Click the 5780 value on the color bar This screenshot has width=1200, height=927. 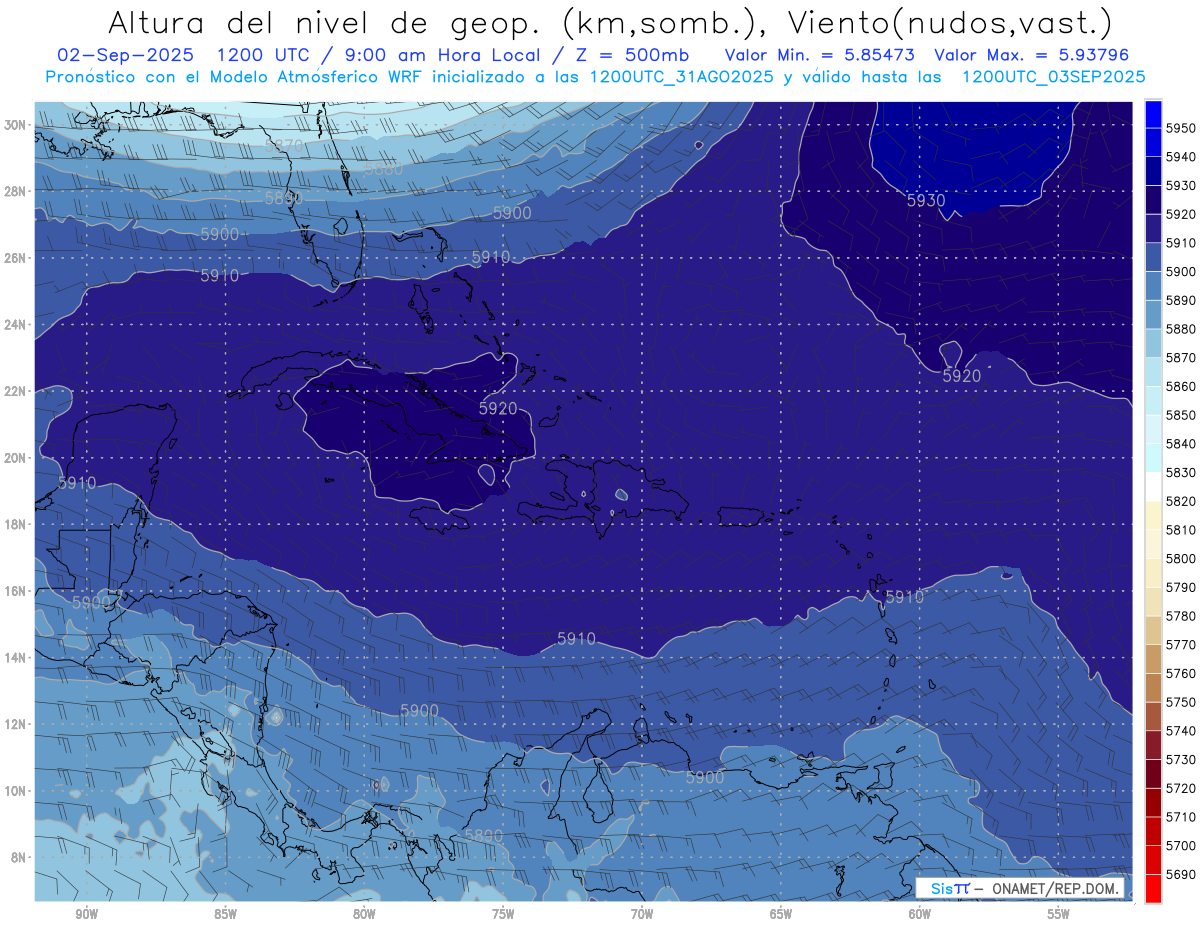pos(1181,616)
